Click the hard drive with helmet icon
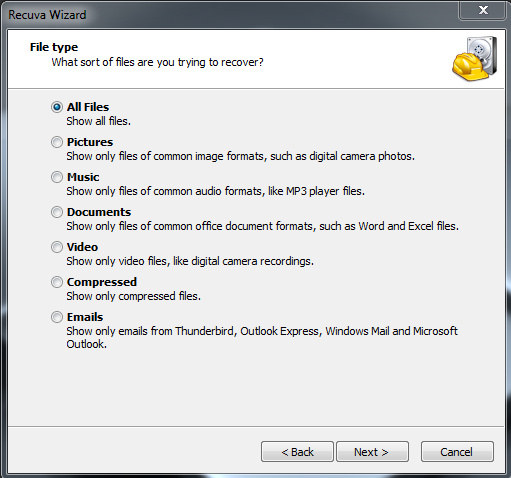This screenshot has width=511, height=478. tap(475, 59)
